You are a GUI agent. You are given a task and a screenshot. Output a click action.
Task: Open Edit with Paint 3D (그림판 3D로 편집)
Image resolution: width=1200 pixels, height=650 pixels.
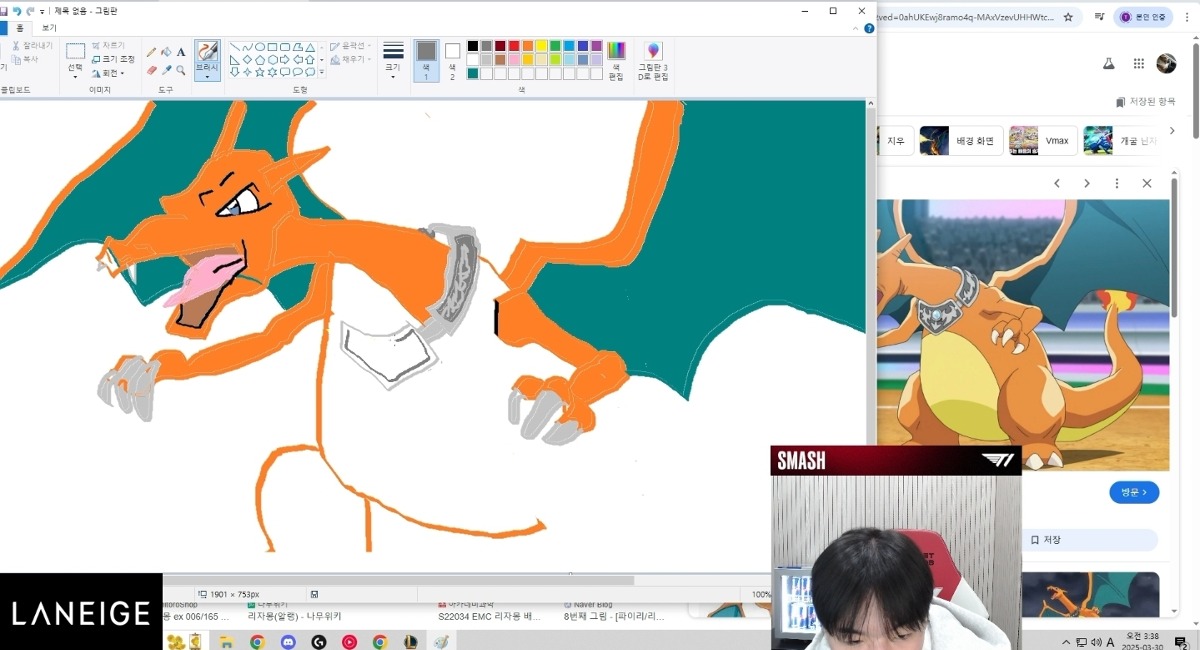click(653, 61)
